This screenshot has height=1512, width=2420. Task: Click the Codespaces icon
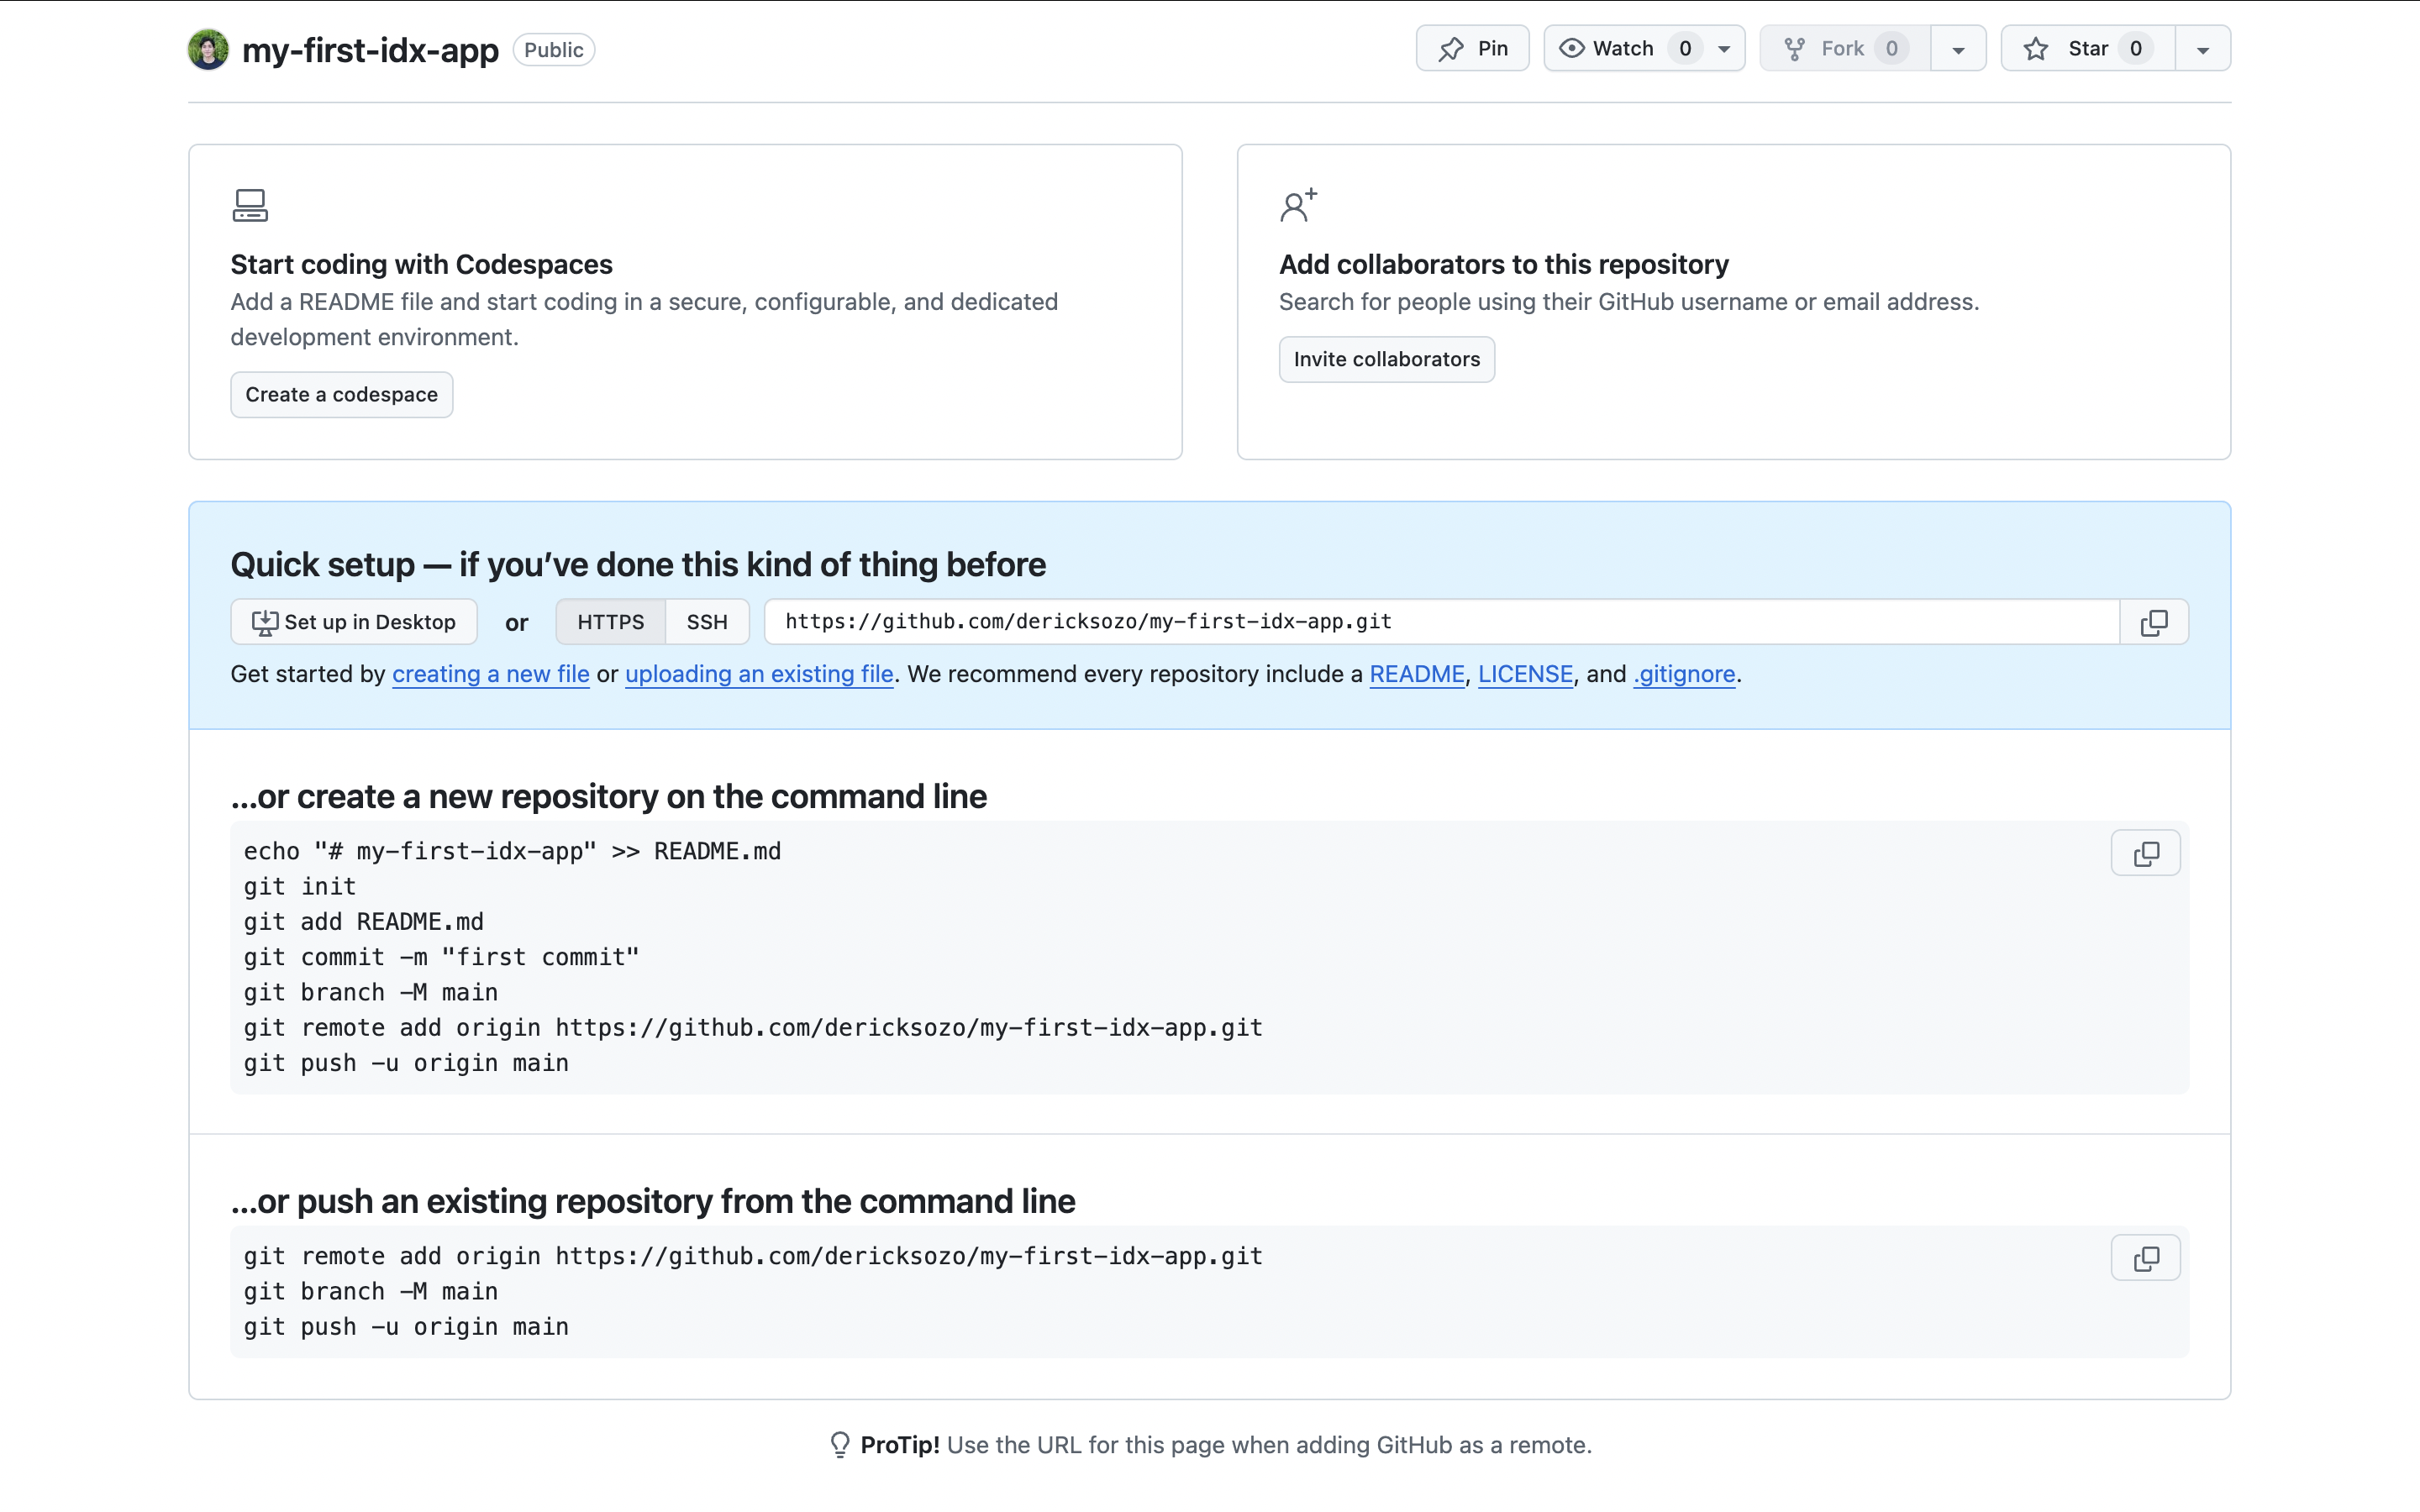point(250,206)
